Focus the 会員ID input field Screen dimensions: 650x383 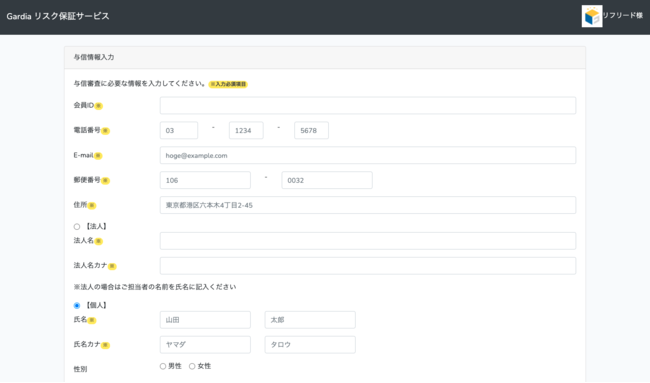tap(368, 106)
